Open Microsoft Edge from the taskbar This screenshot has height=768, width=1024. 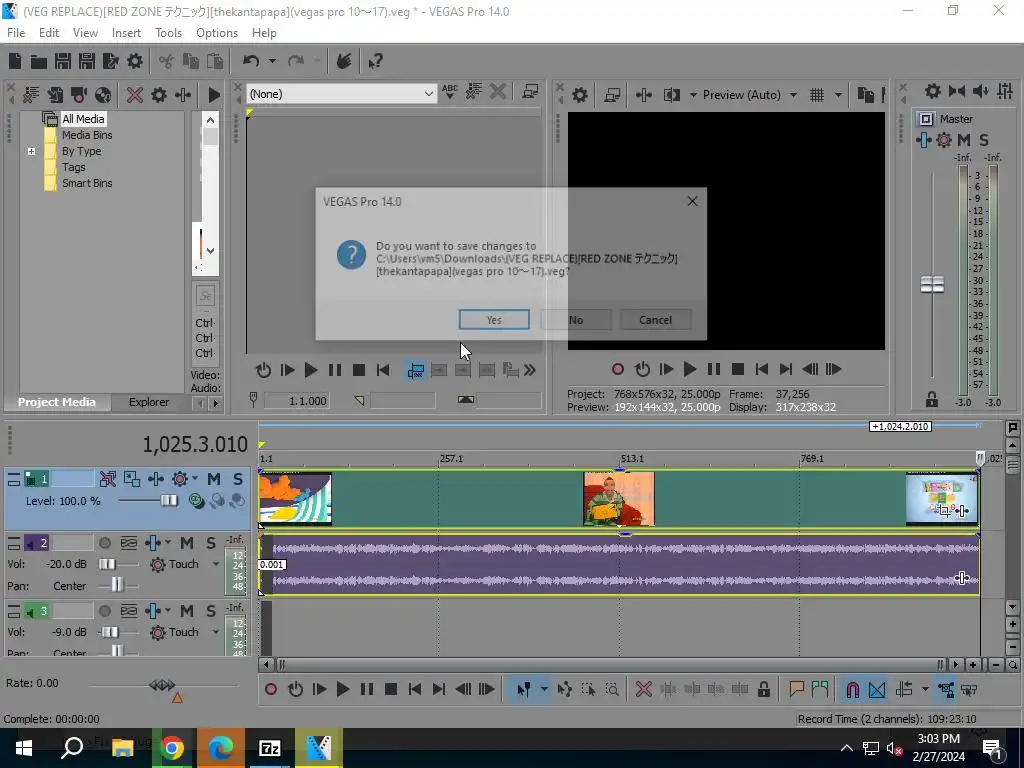pyautogui.click(x=221, y=748)
